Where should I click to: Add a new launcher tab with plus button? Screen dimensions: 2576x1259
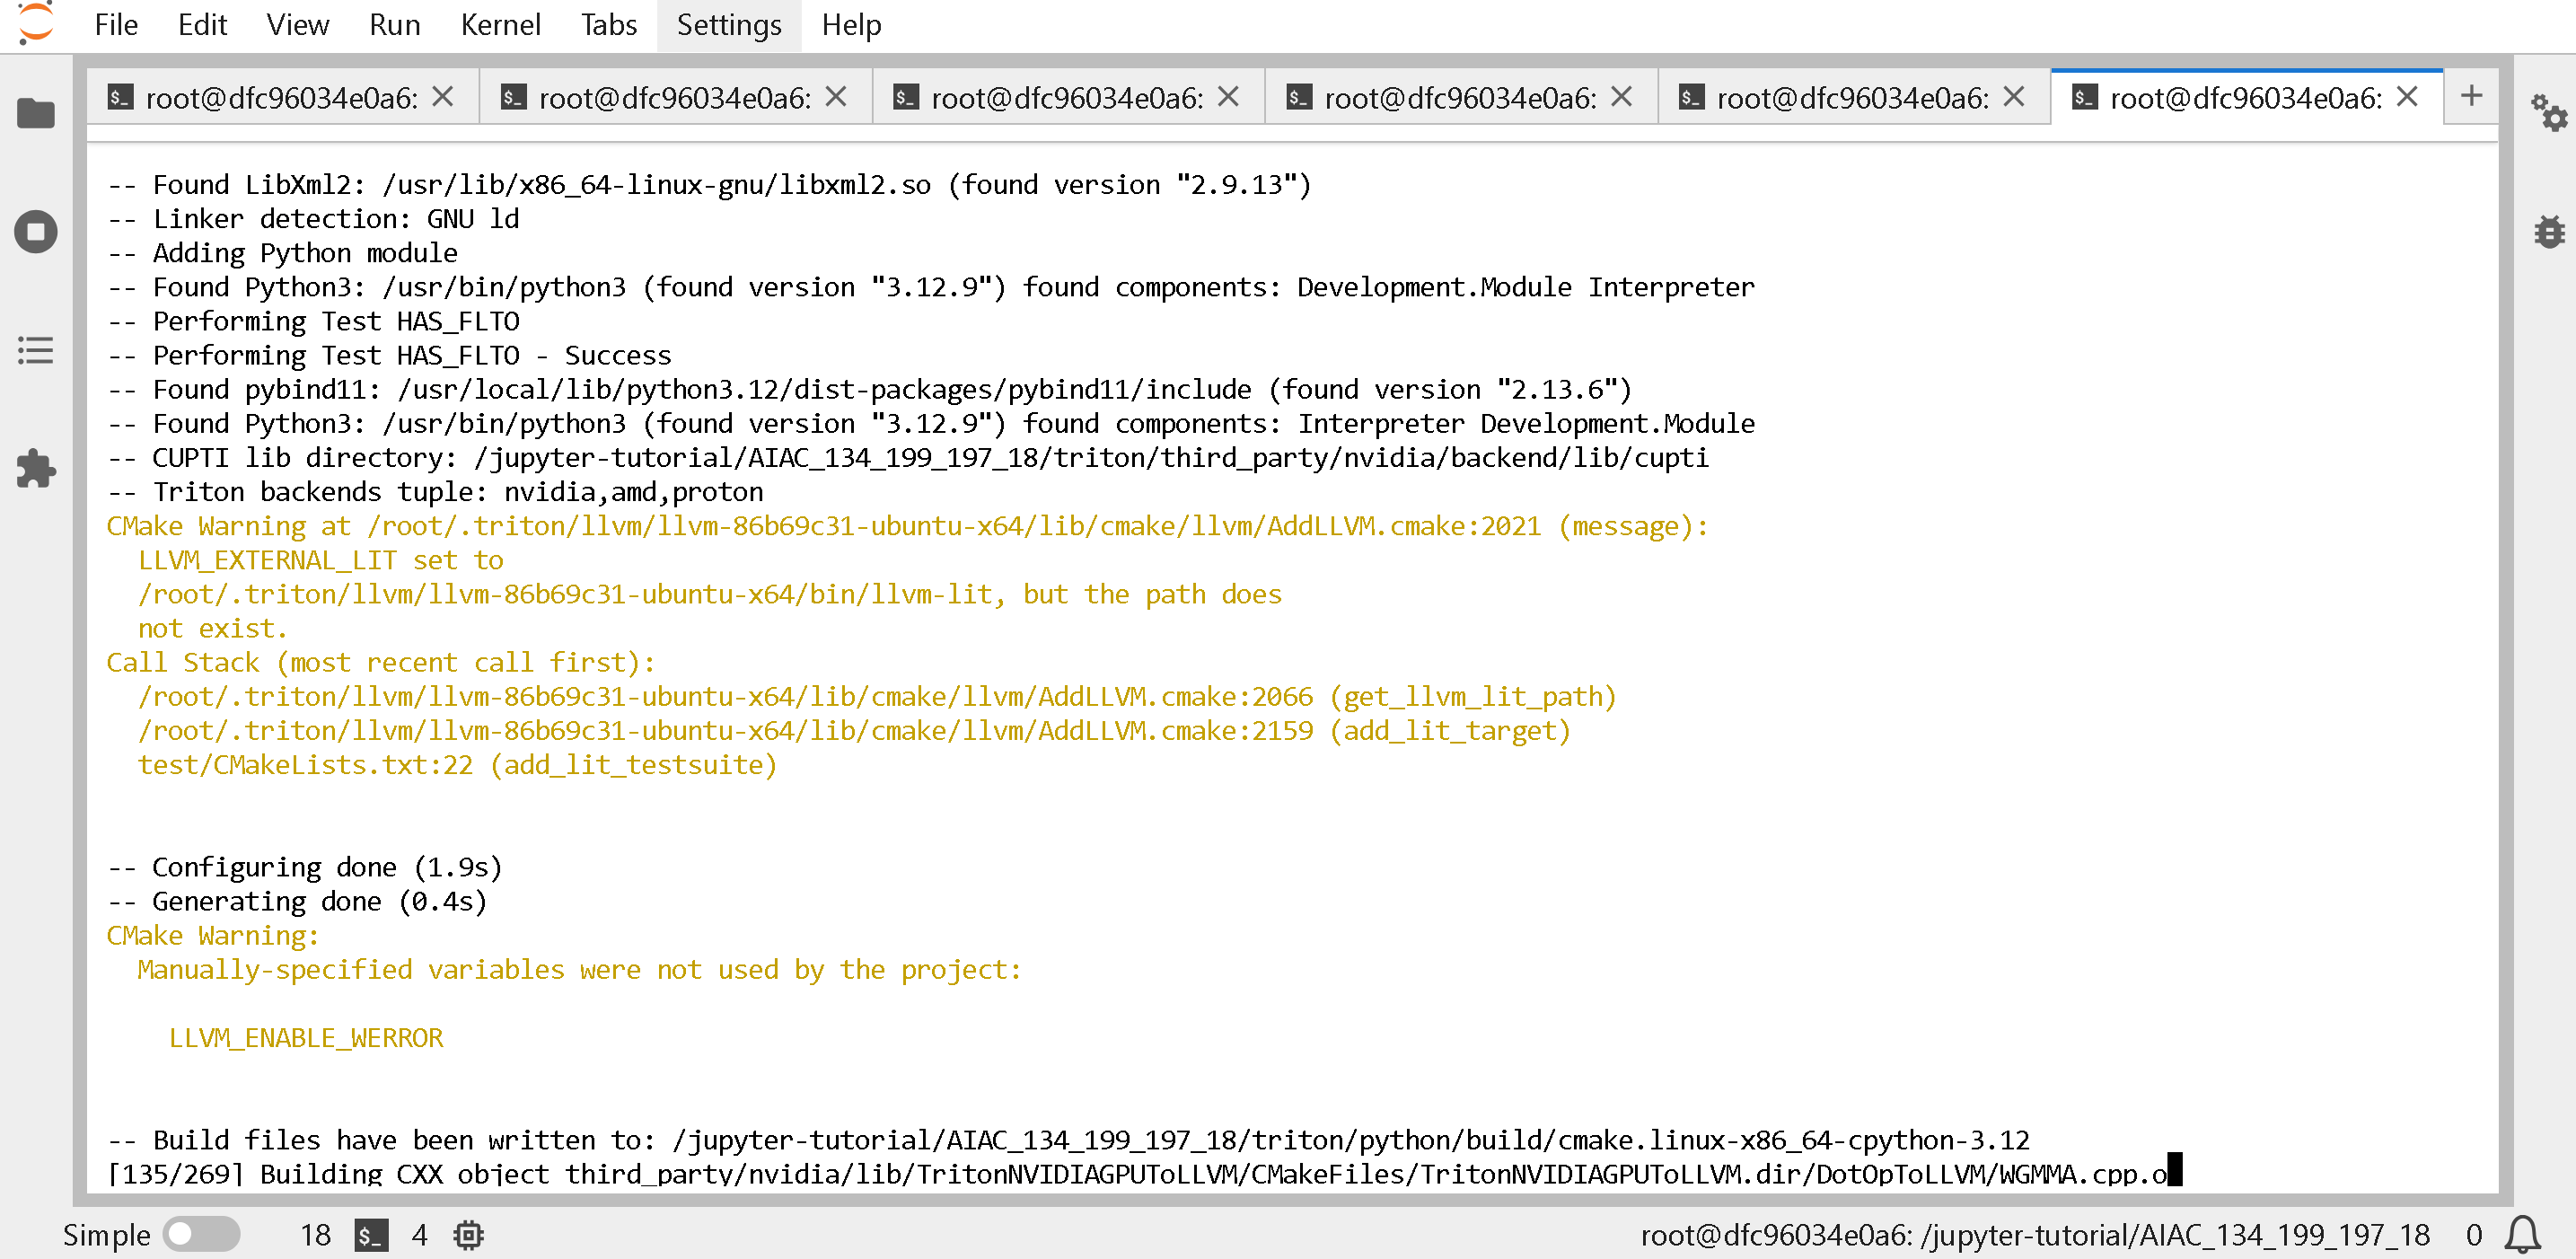(x=2471, y=96)
